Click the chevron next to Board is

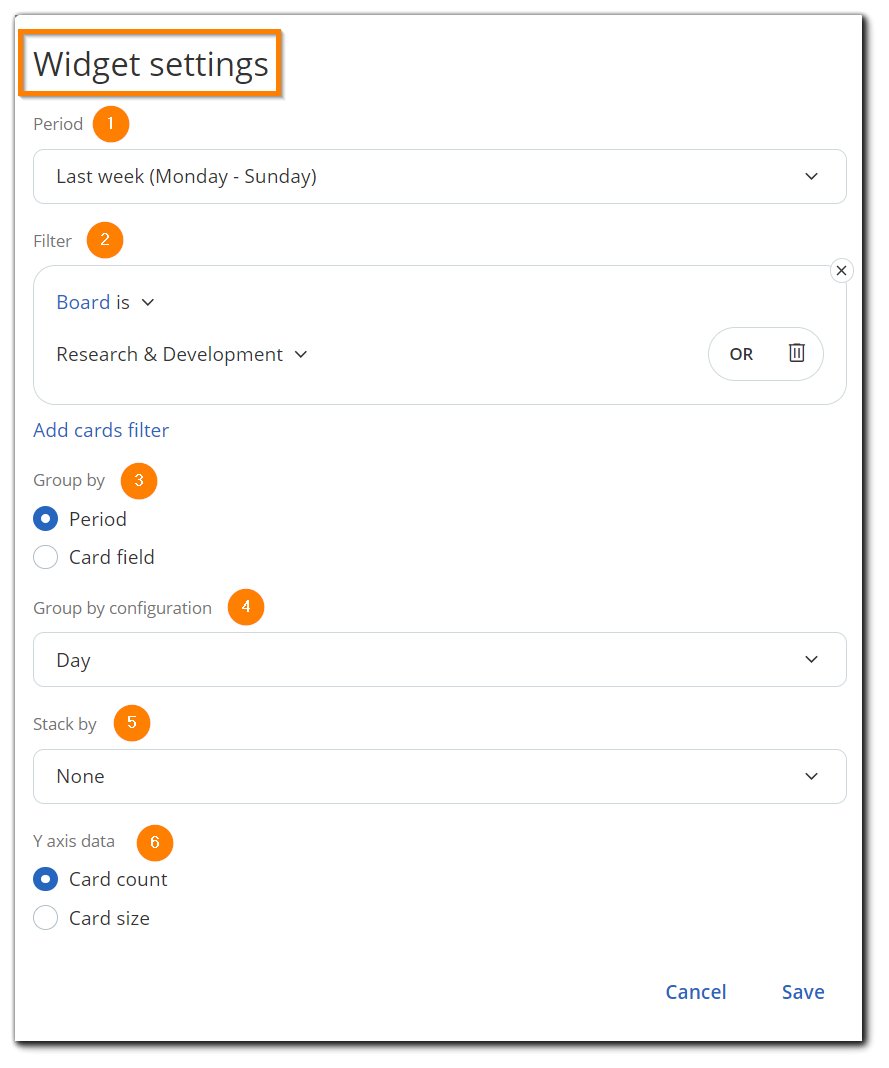[147, 302]
